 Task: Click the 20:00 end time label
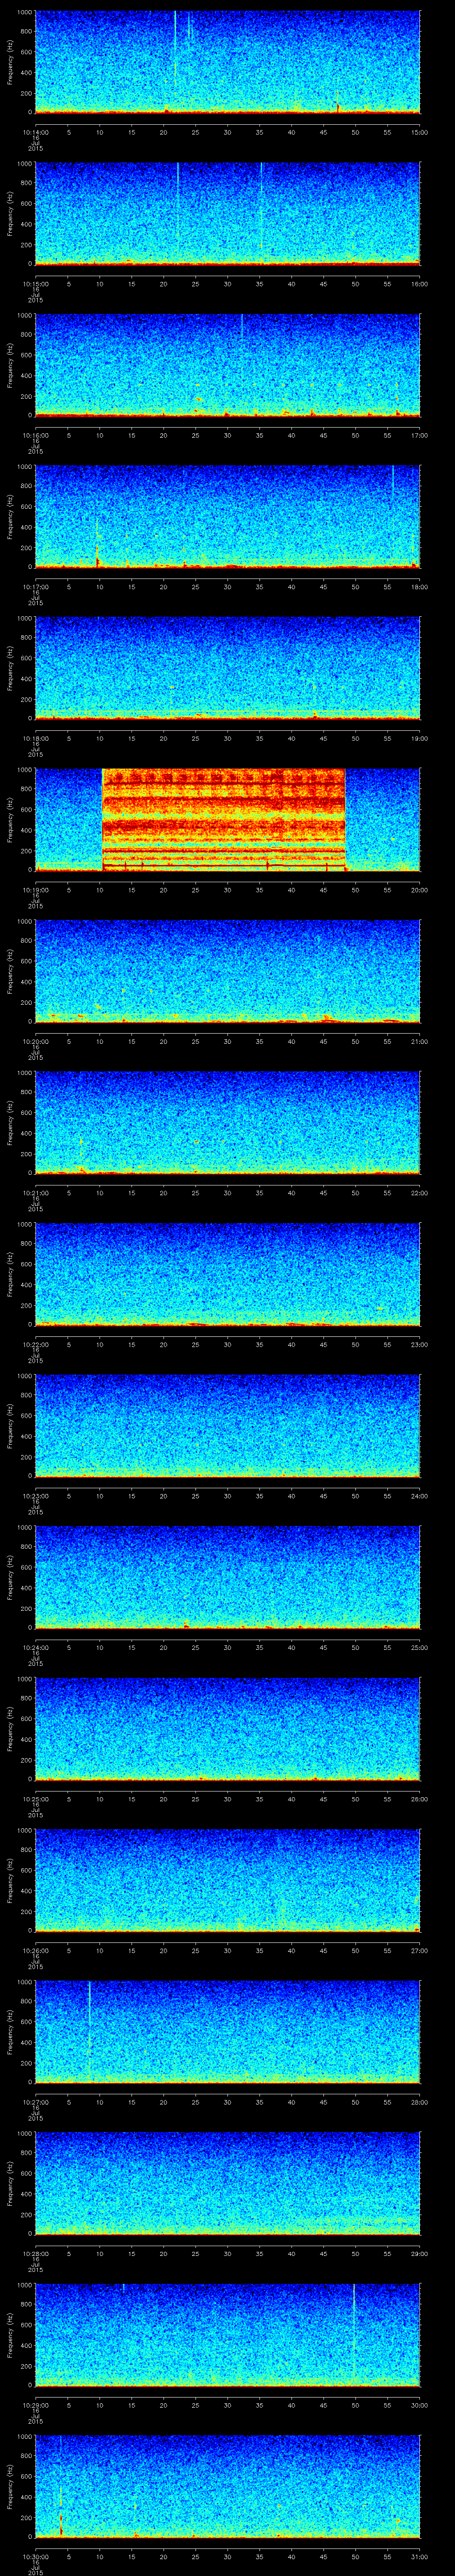tap(419, 890)
